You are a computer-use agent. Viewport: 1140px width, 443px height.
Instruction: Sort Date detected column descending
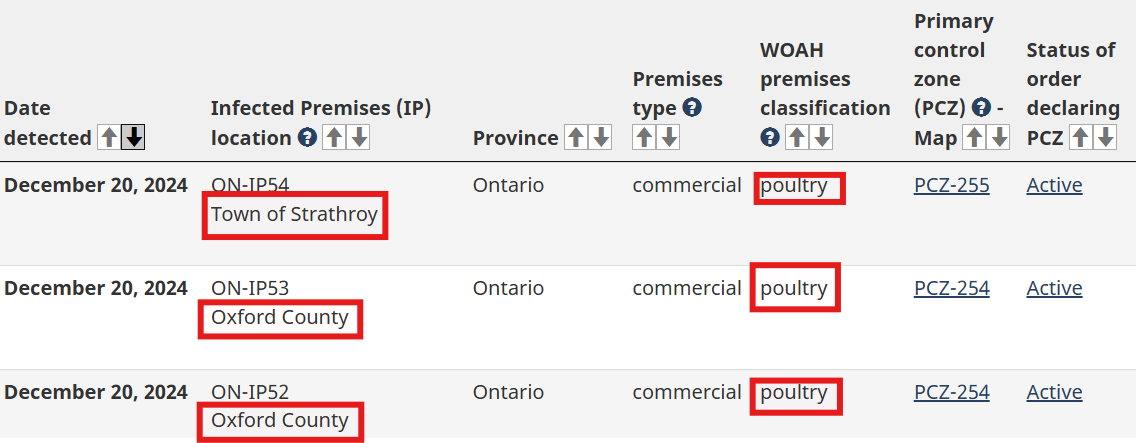[x=133, y=137]
